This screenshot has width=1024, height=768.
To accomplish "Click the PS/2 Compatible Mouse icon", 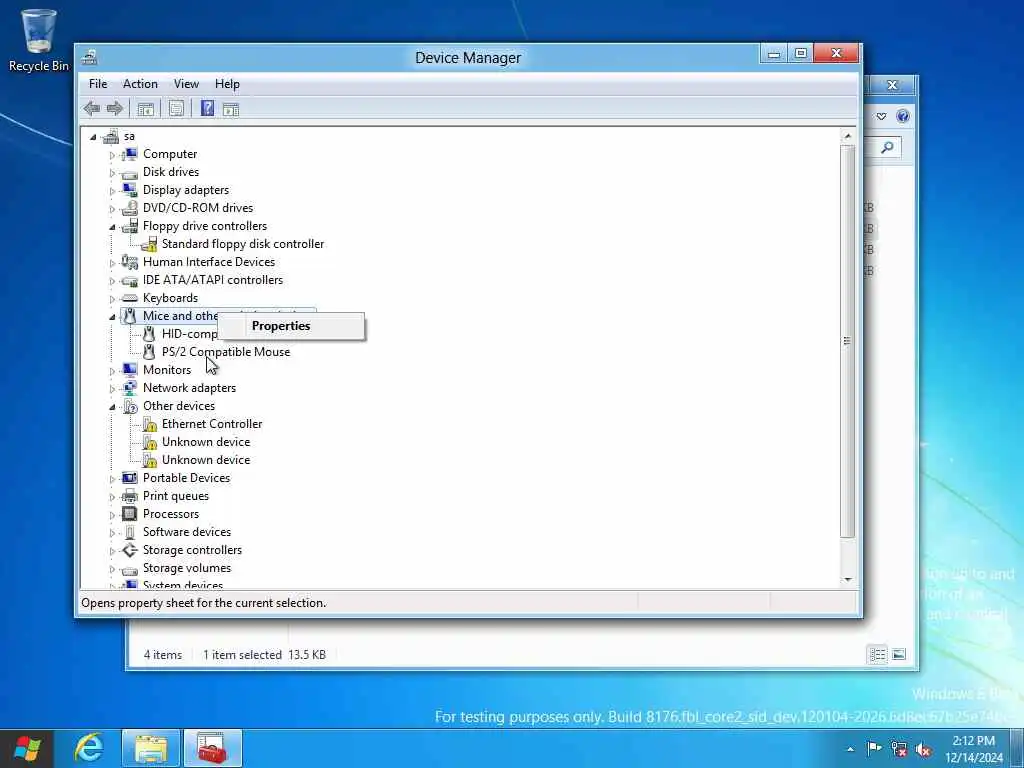I will click(149, 352).
